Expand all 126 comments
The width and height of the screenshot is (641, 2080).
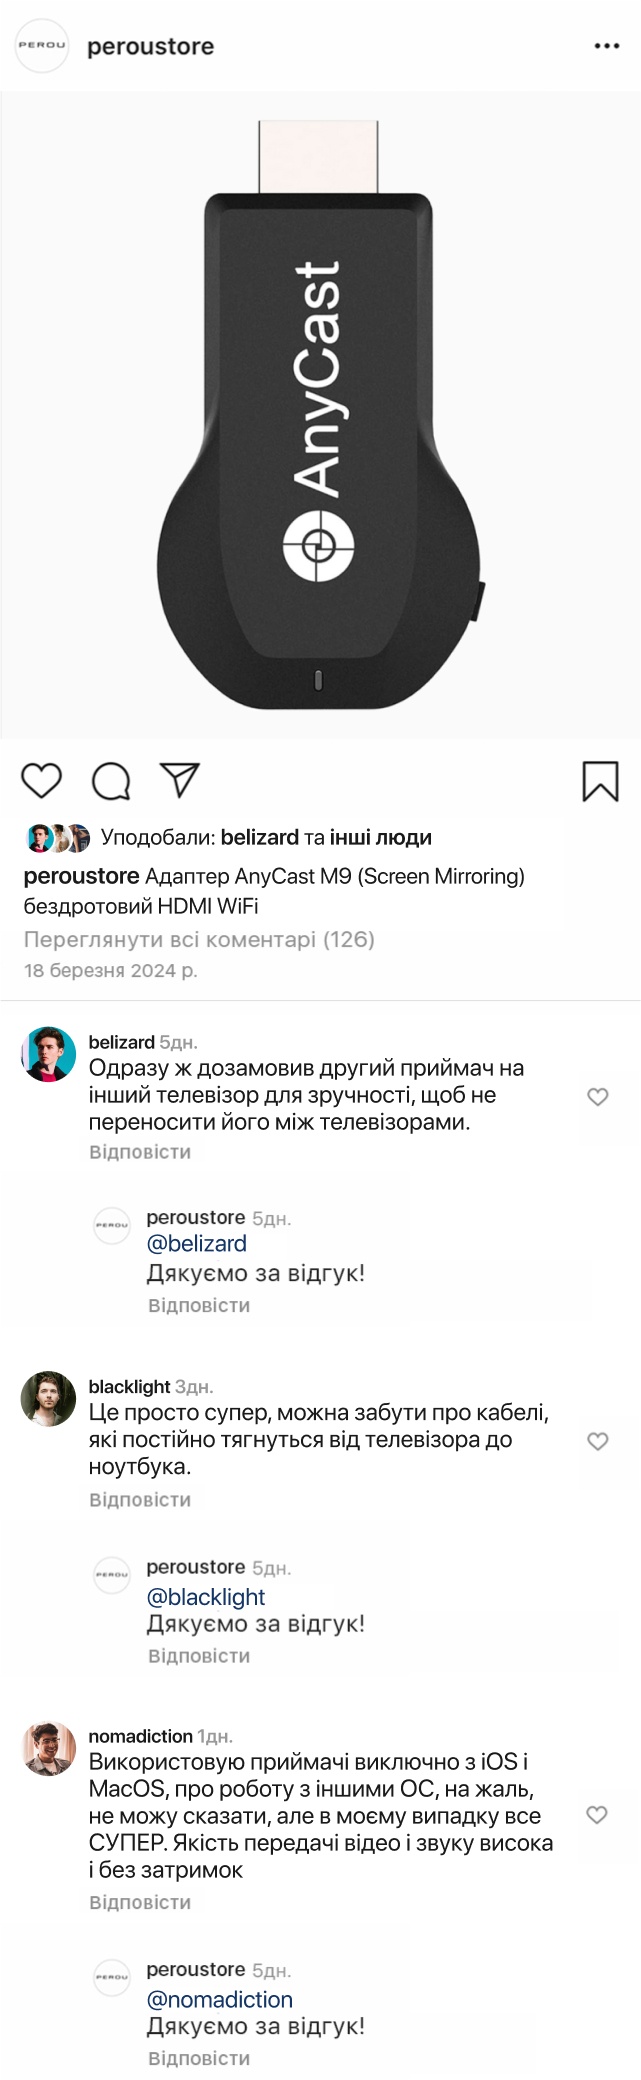pos(199,939)
